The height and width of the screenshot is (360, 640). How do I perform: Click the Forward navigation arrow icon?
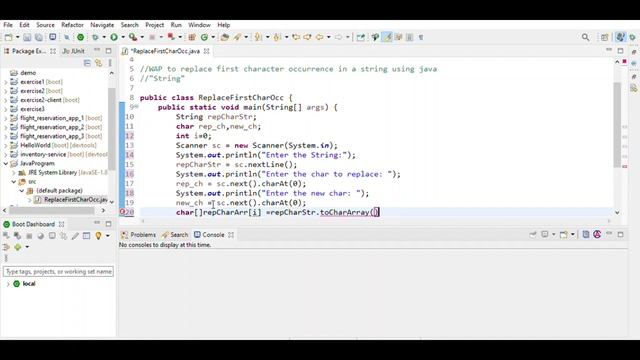(338, 37)
